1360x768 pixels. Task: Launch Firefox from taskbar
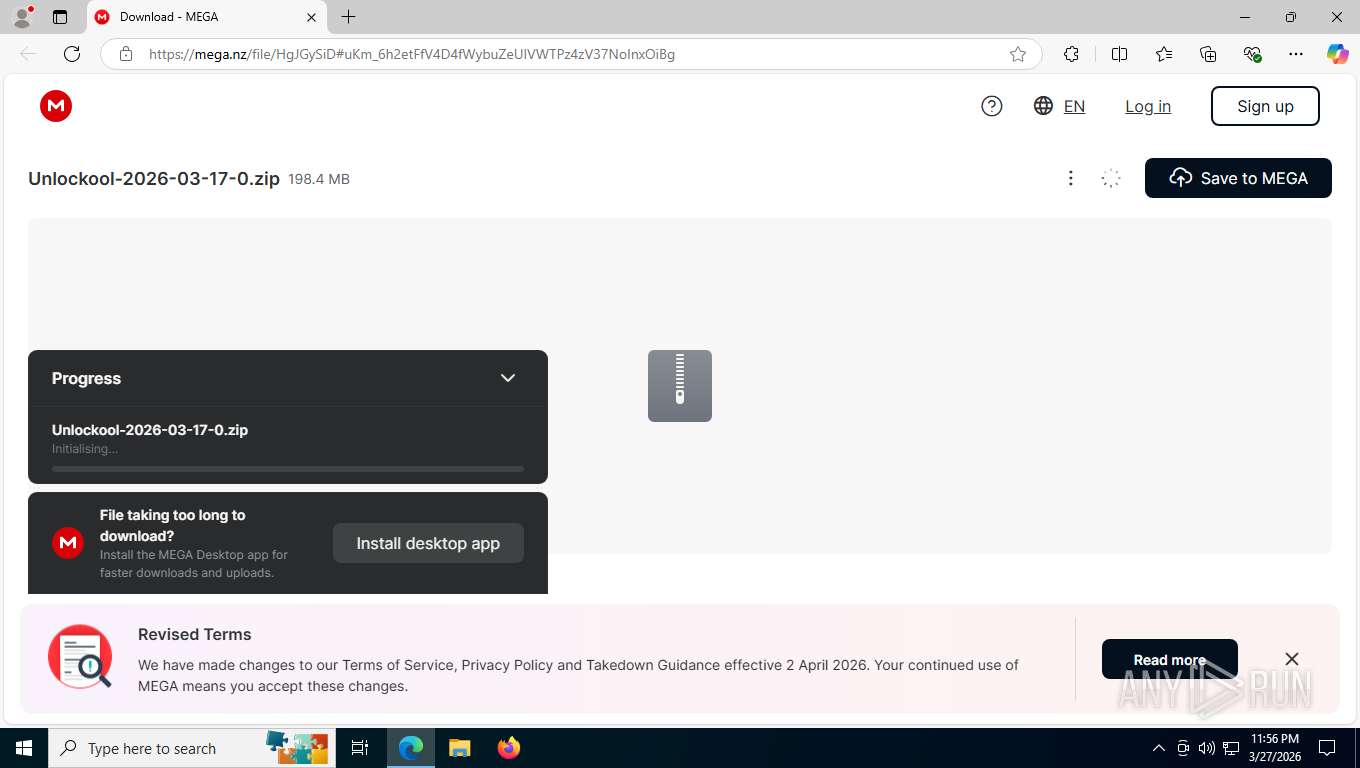509,748
